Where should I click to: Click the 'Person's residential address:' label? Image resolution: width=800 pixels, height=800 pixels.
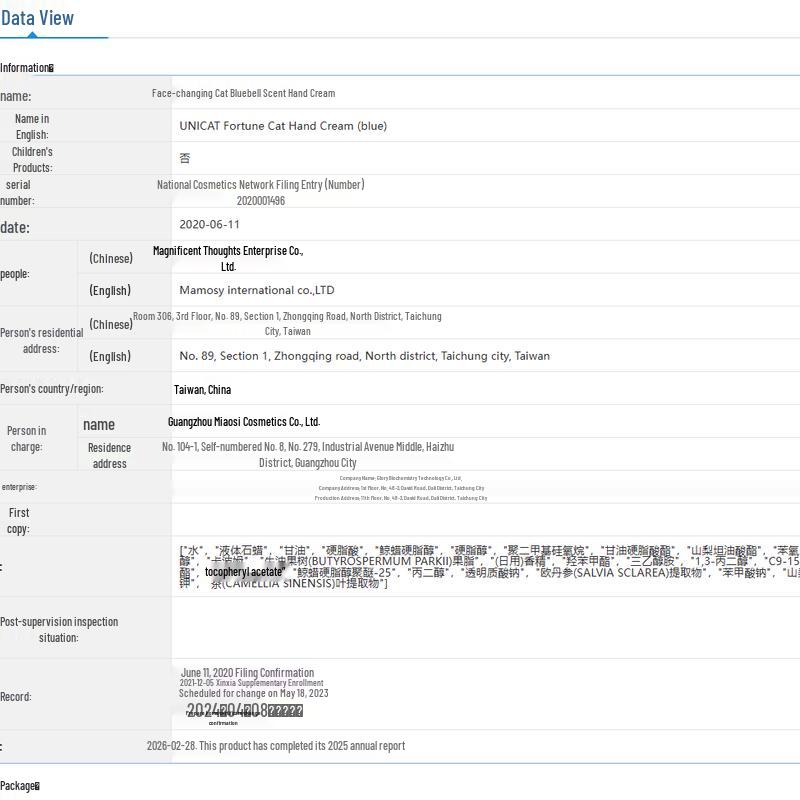point(41,341)
